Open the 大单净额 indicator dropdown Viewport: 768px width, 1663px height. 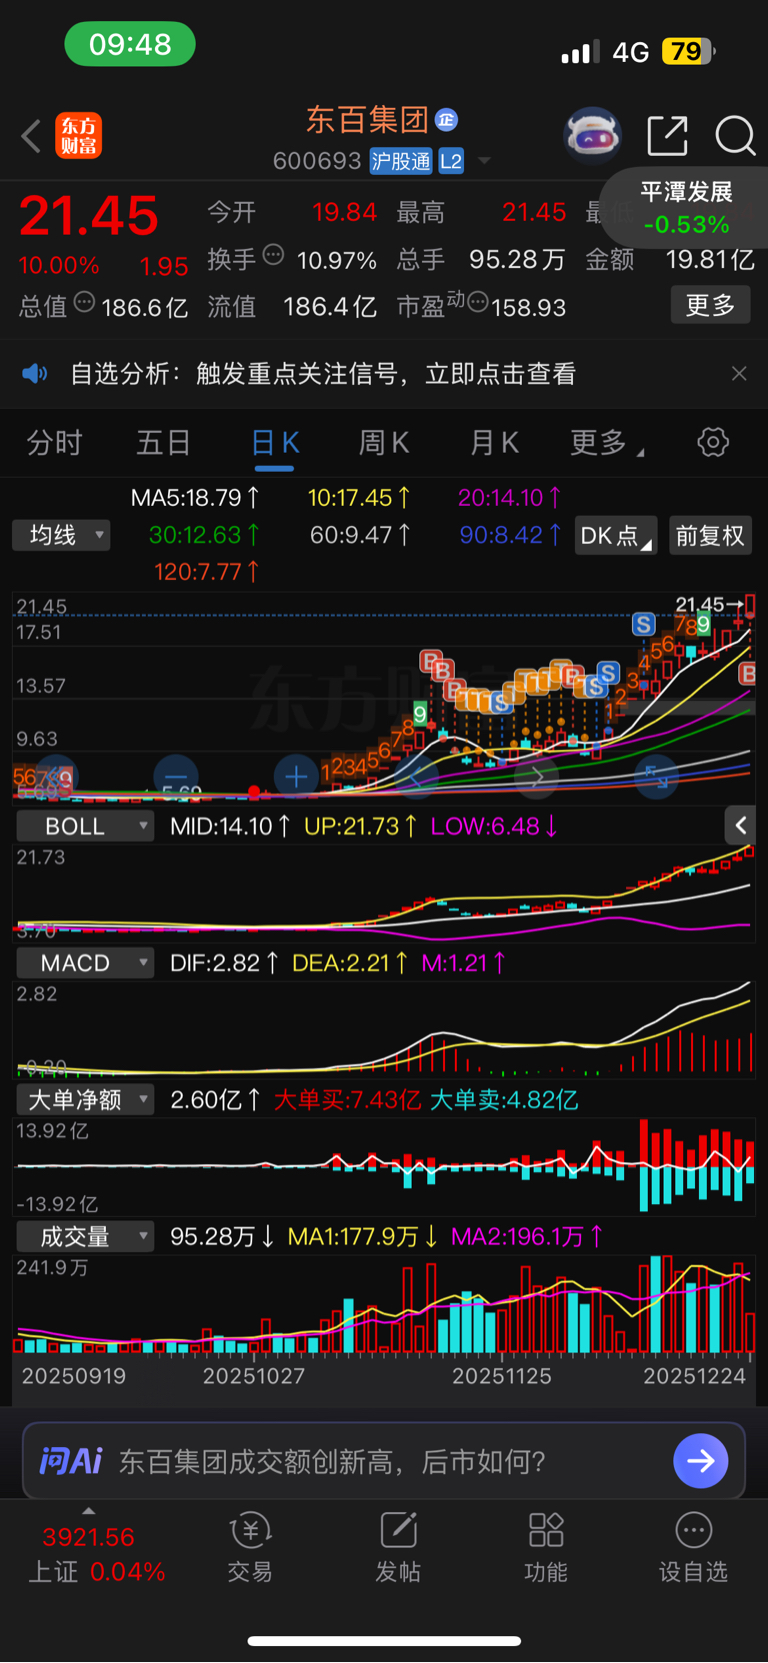(85, 1100)
